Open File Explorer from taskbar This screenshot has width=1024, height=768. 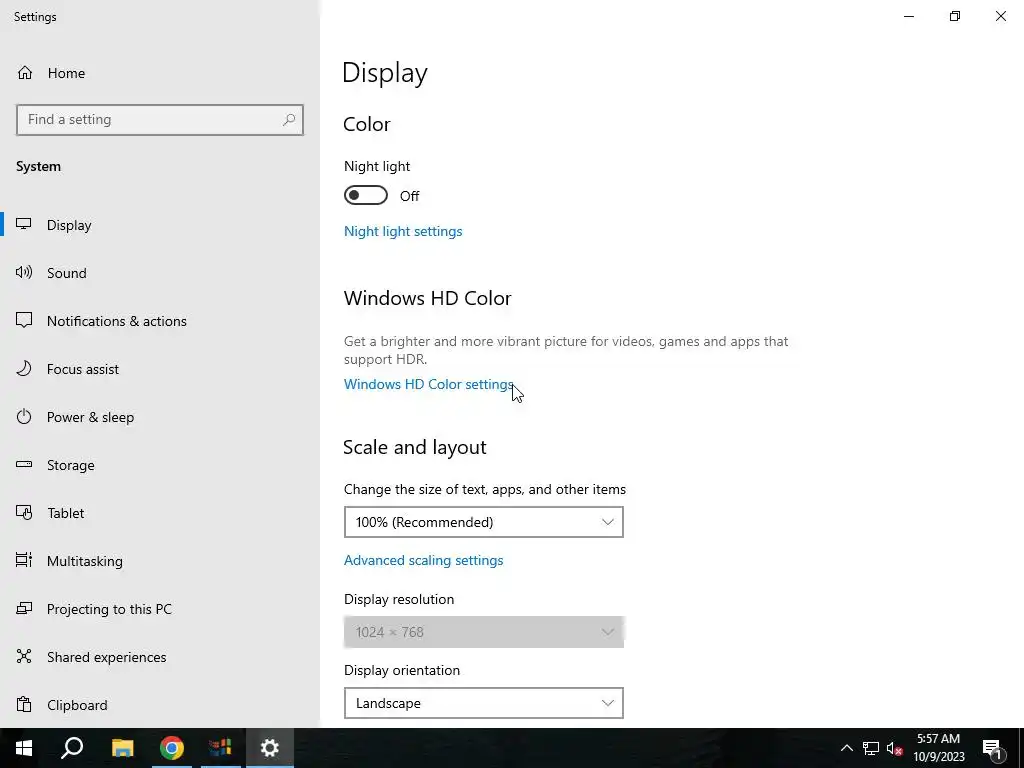122,748
